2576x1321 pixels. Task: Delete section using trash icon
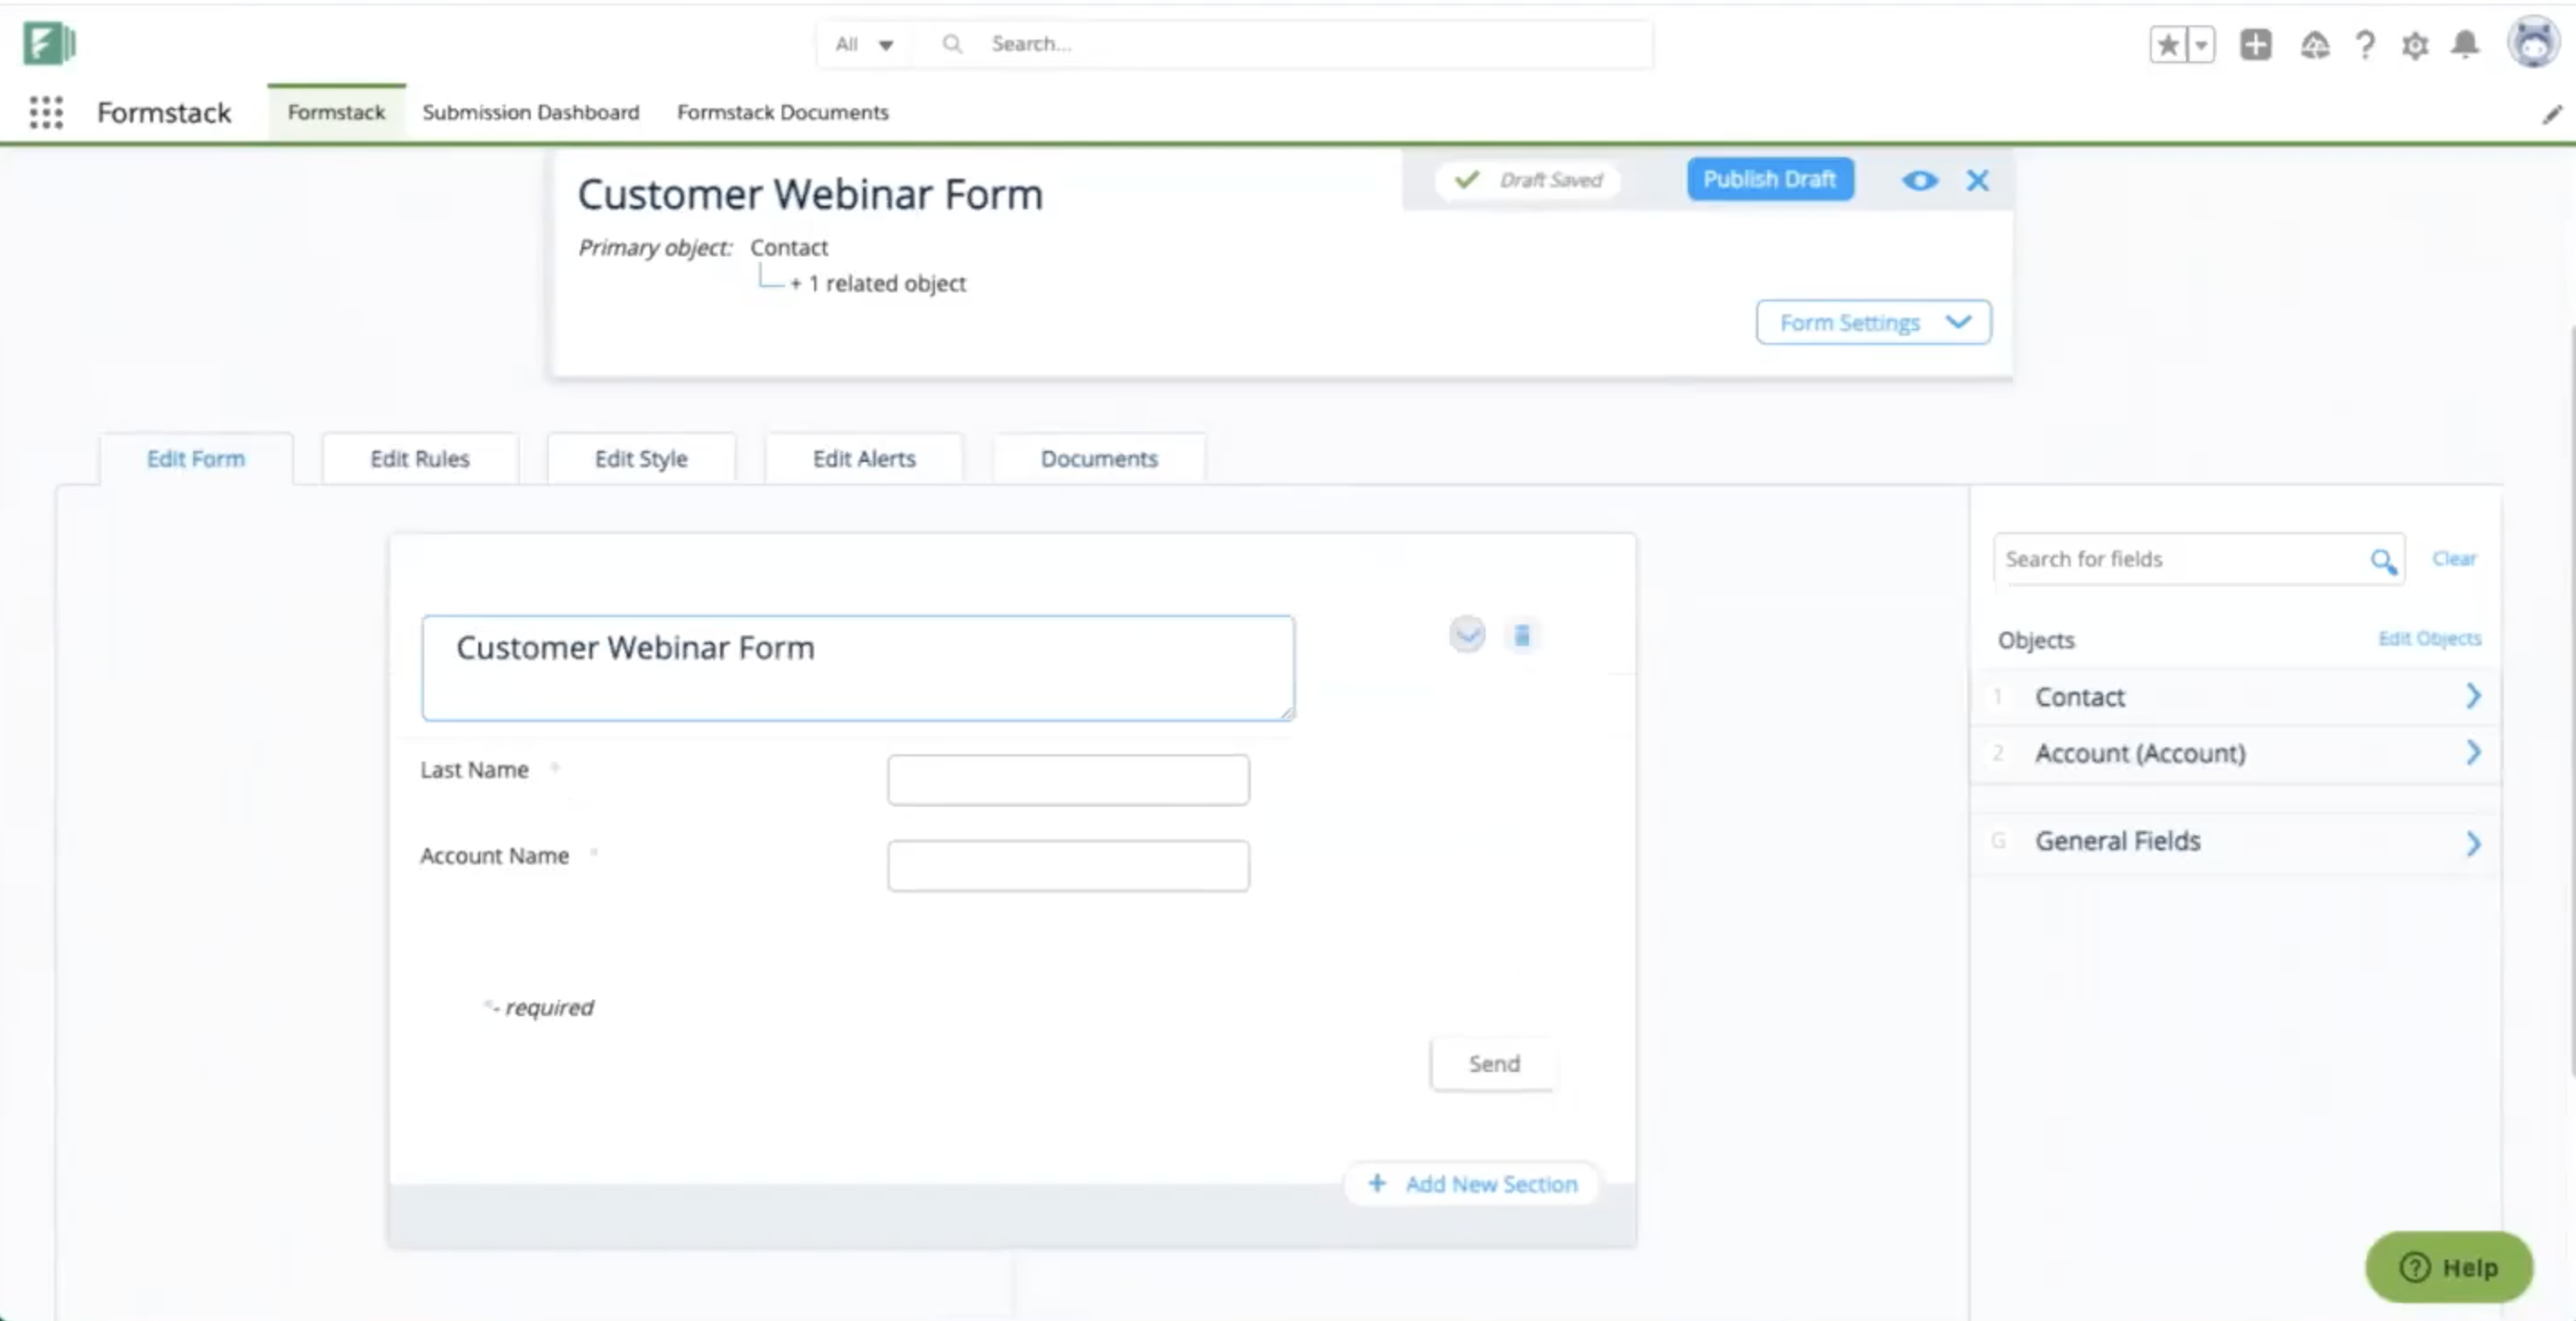pos(1521,635)
